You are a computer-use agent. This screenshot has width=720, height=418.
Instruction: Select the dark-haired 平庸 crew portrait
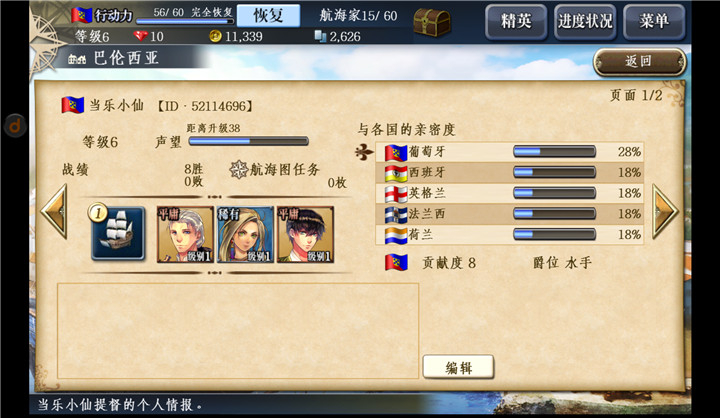coord(305,234)
